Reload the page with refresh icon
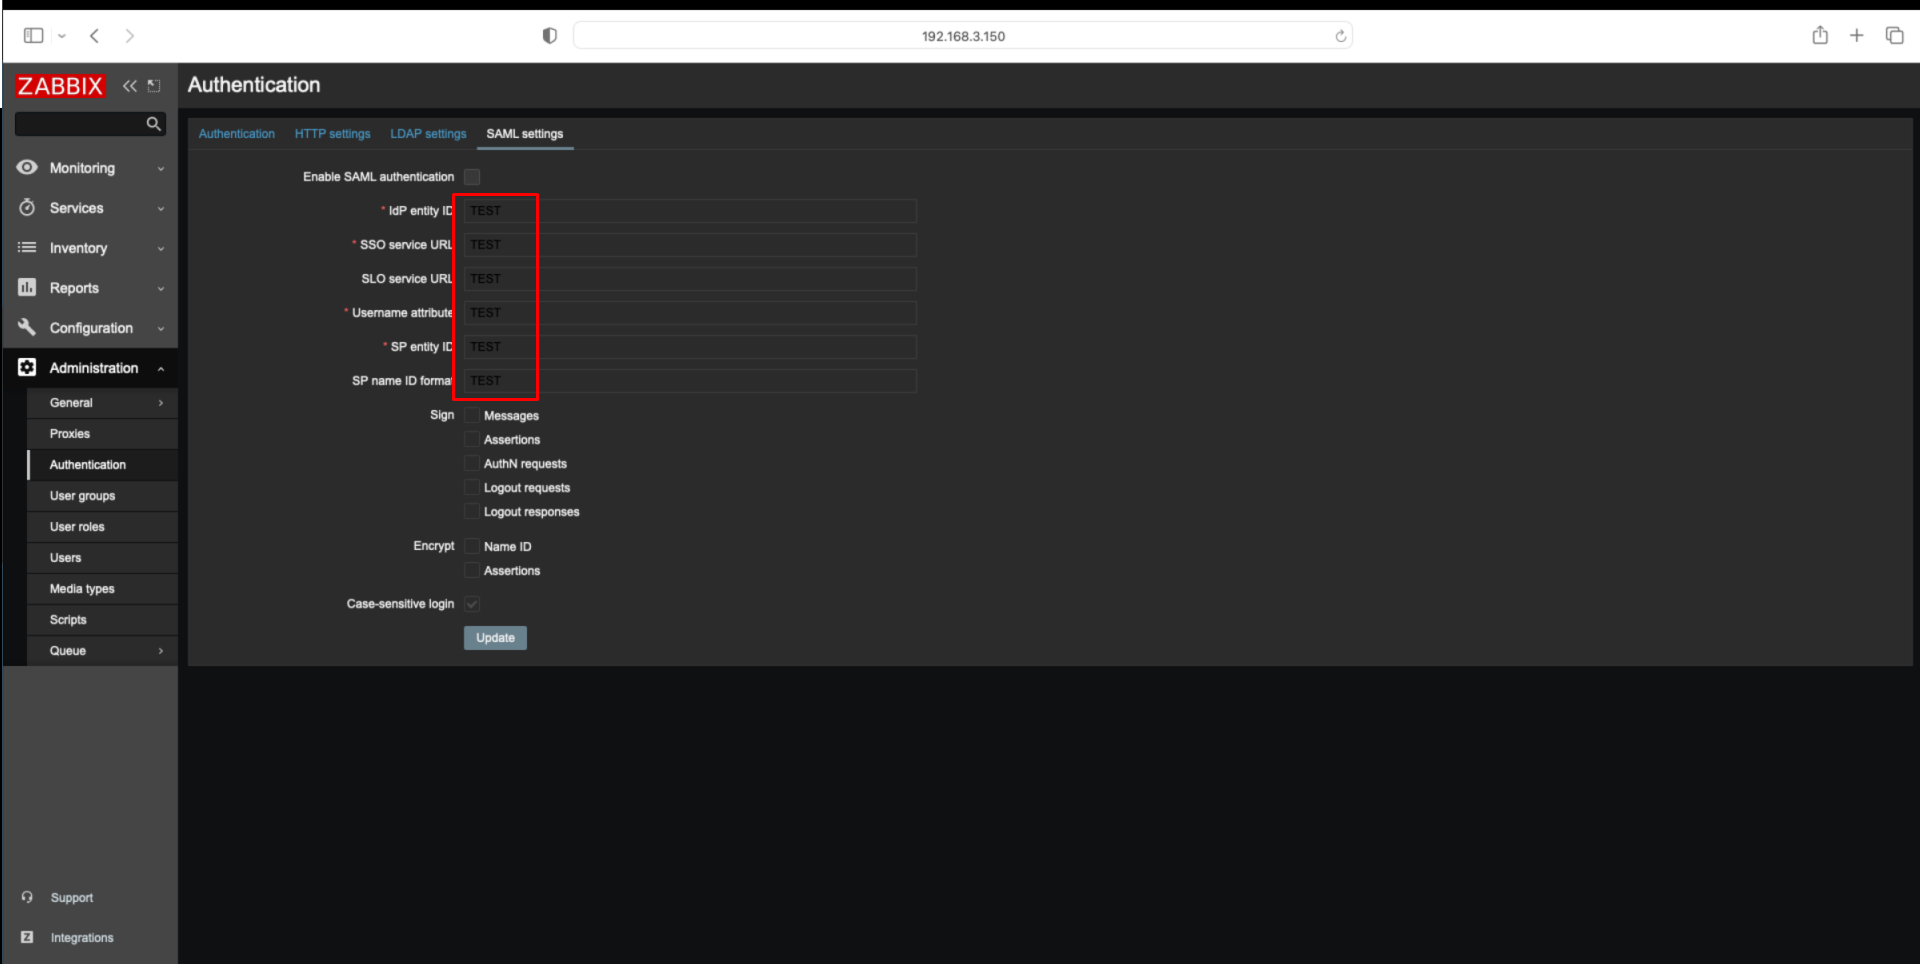Viewport: 1920px width, 964px height. [1340, 36]
